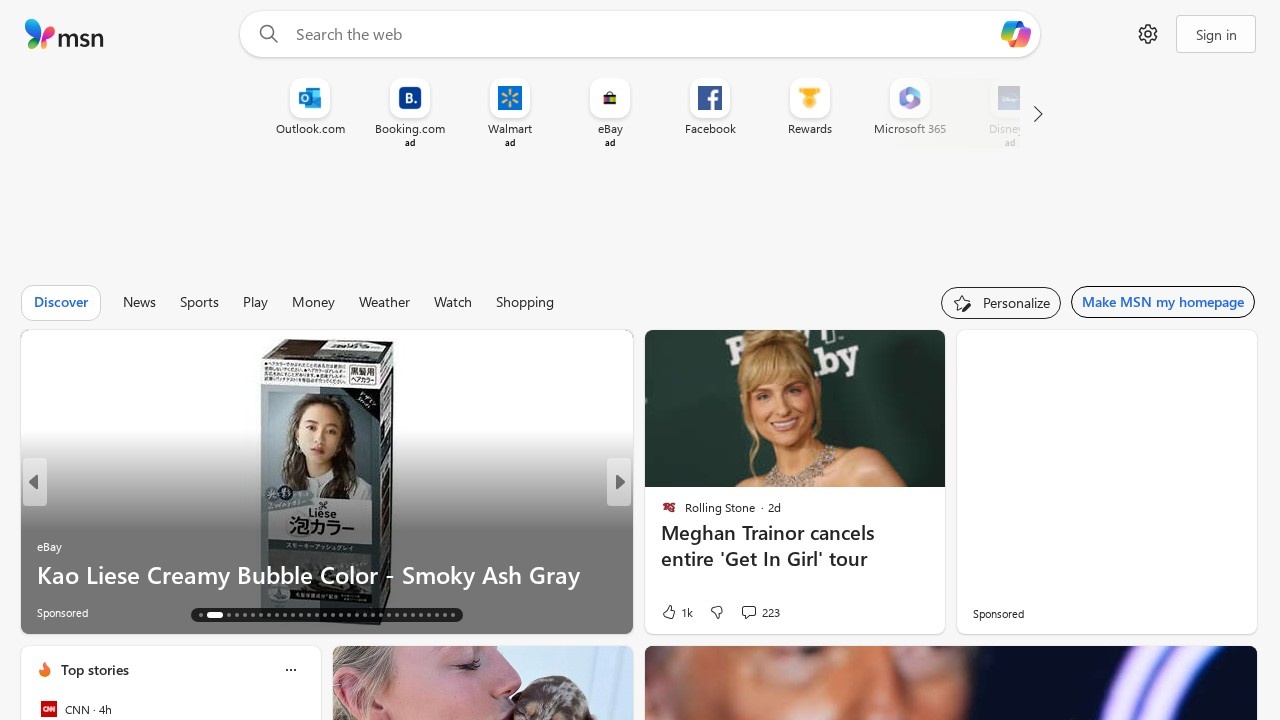This screenshot has width=1280, height=720.
Task: Open the Microsoft 365 shortcut icon
Action: (910, 98)
